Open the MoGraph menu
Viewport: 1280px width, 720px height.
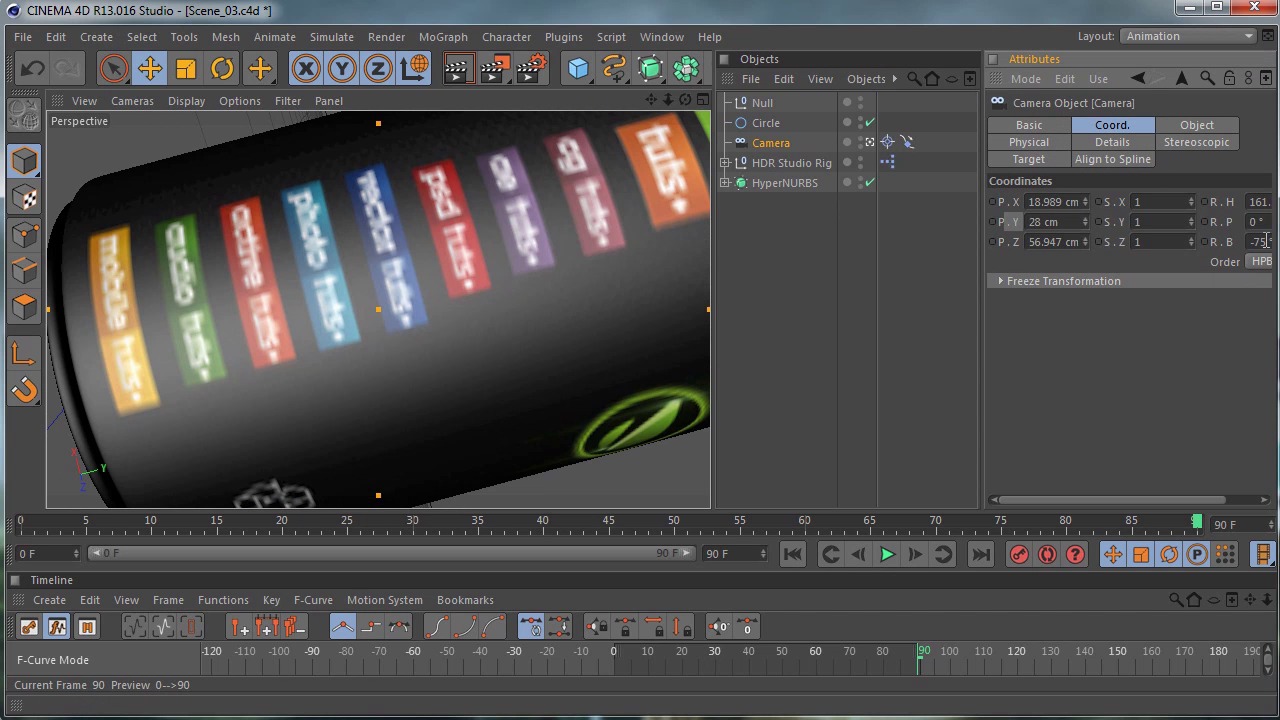point(443,37)
